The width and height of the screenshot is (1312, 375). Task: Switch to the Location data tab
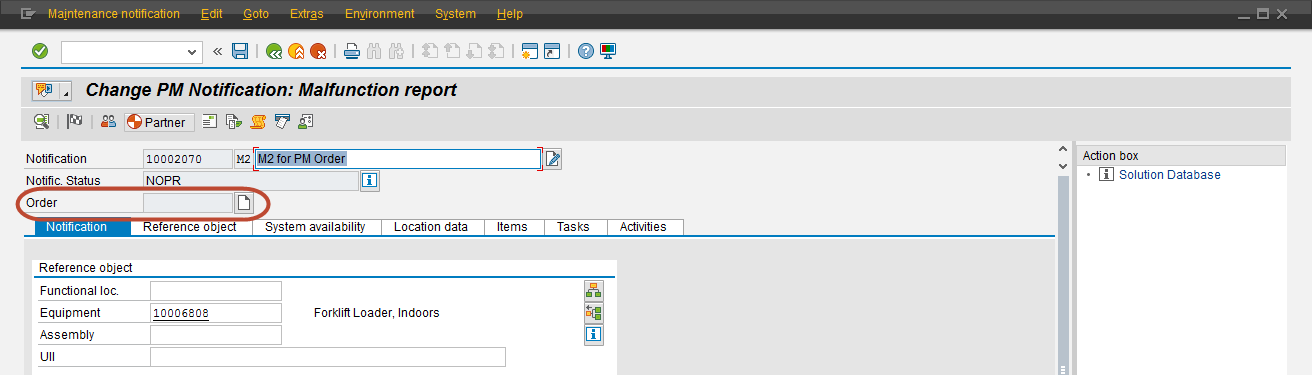pos(431,227)
